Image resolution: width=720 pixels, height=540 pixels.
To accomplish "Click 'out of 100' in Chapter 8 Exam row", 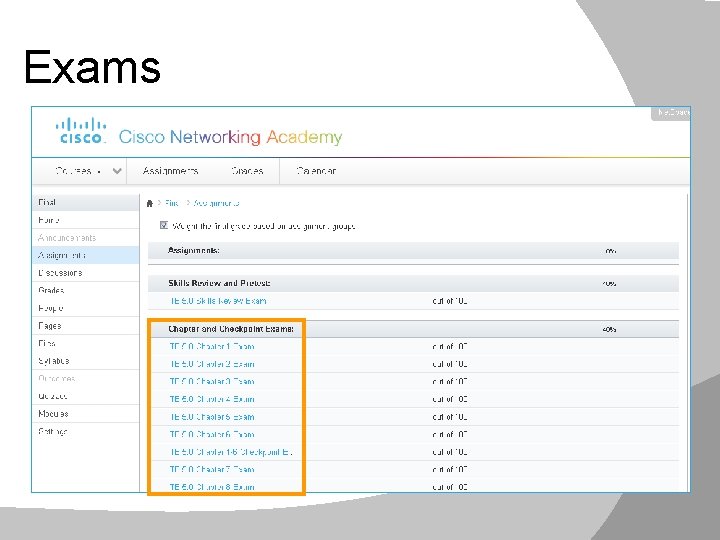I will tap(450, 487).
